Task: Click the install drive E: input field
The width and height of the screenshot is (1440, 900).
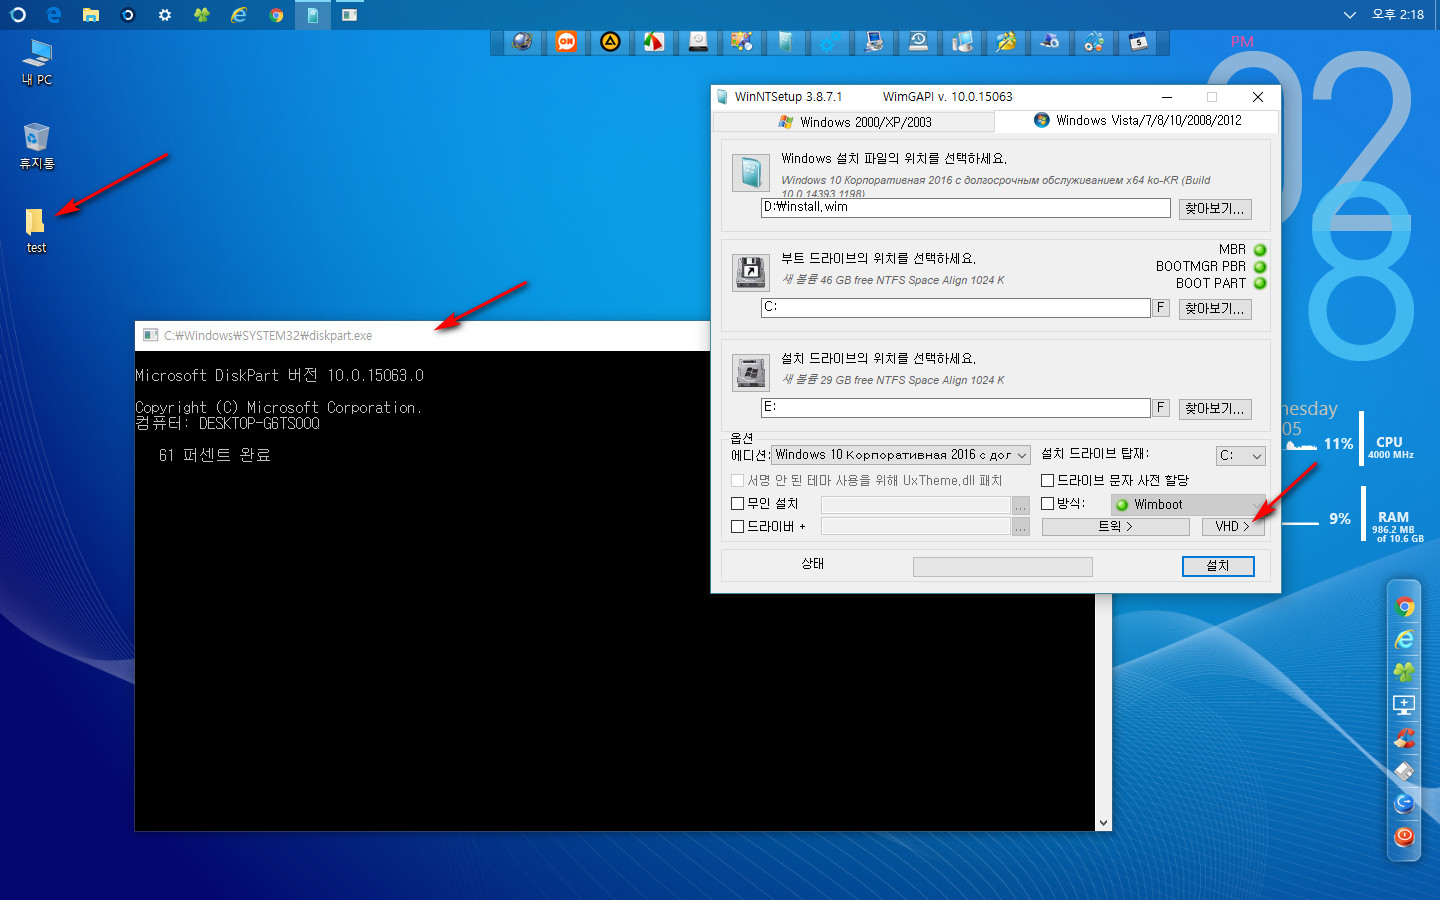Action: pos(955,407)
